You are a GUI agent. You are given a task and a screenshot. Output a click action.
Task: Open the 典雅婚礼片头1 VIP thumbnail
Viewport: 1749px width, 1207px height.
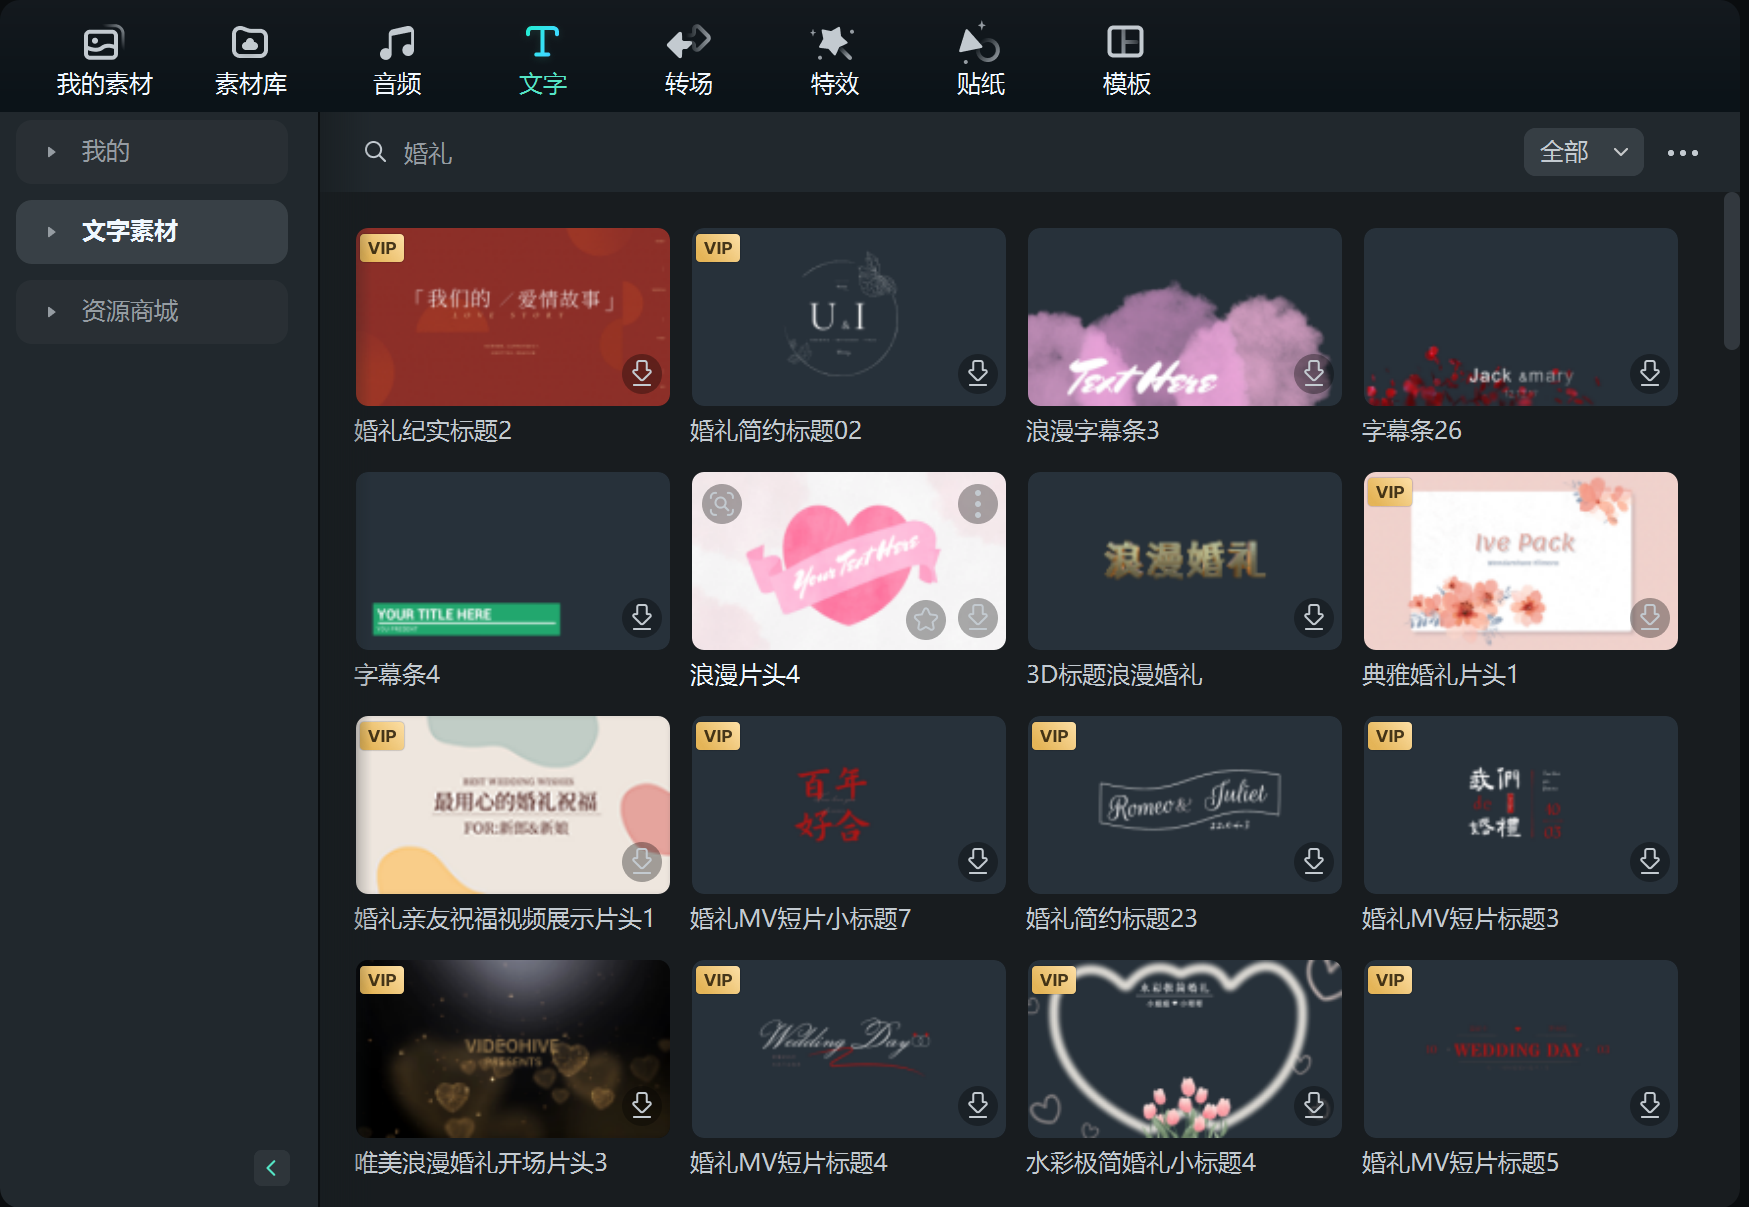point(1520,561)
